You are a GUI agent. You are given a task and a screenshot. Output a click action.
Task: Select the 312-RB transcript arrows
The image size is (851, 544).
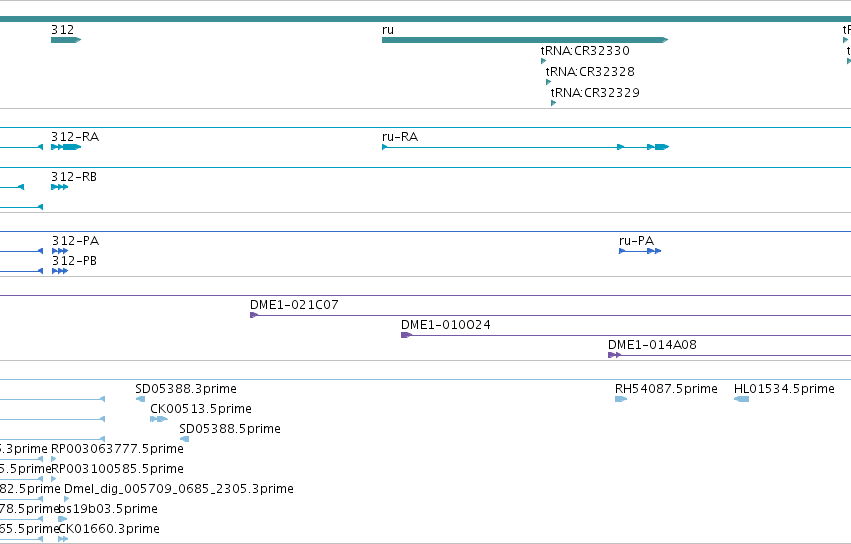coord(59,187)
